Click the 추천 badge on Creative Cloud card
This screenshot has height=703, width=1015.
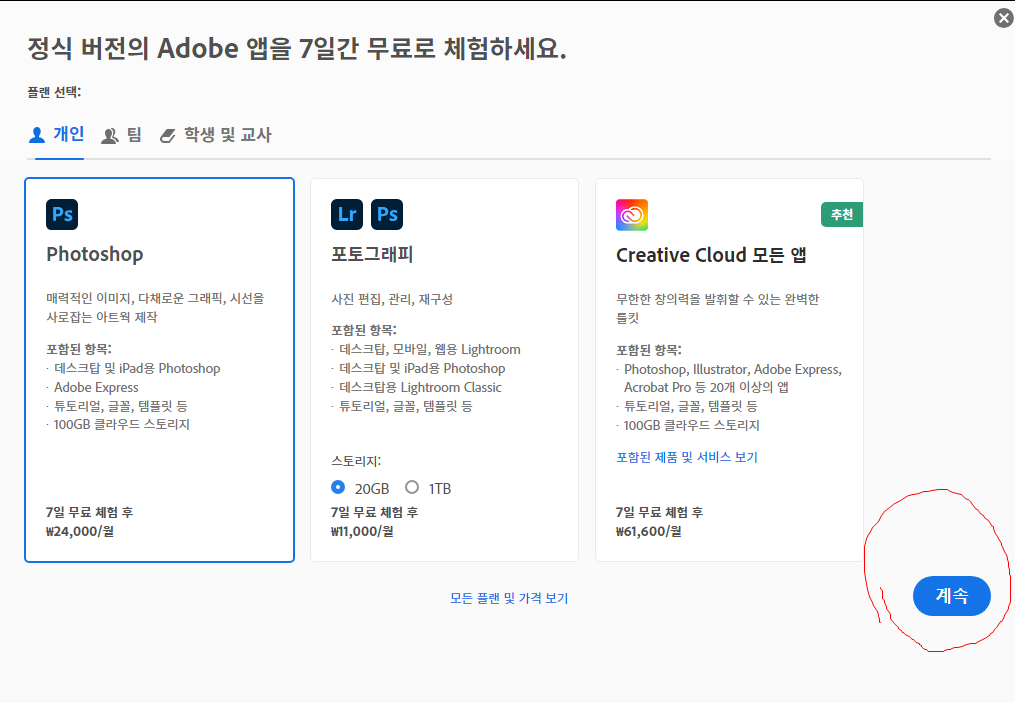tap(842, 214)
